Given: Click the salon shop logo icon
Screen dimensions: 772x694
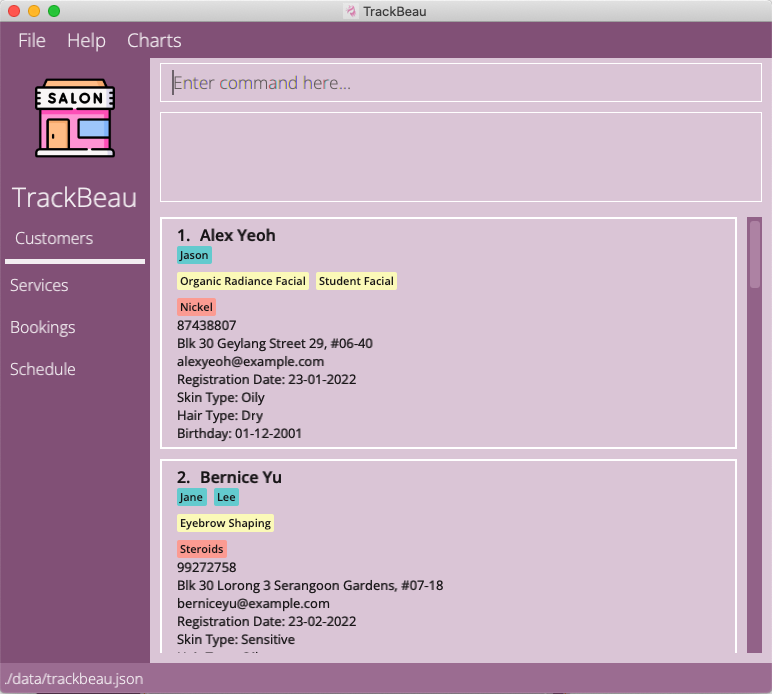Looking at the screenshot, I should (74, 118).
